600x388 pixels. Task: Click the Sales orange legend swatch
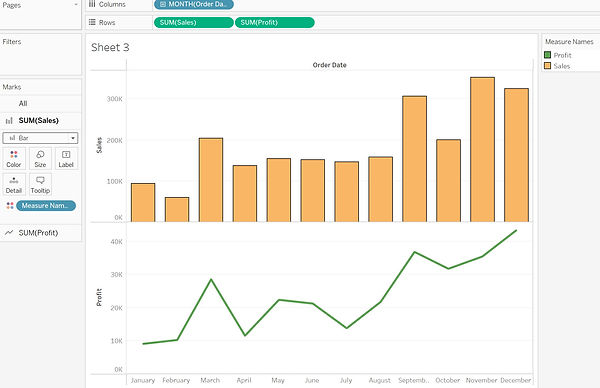(x=548, y=65)
